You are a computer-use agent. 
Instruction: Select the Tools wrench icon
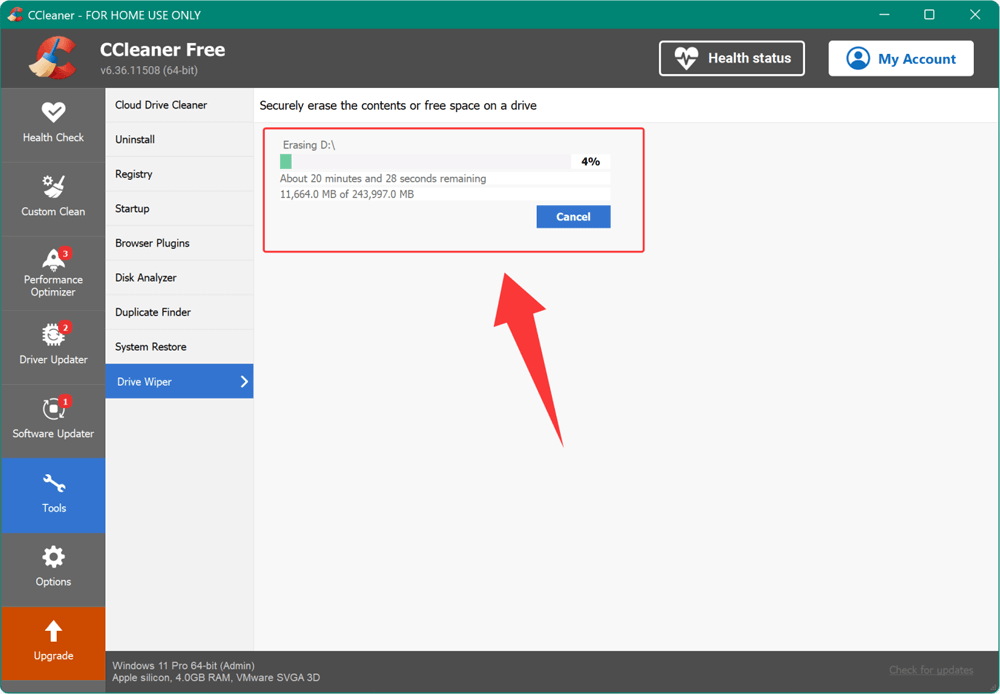[53, 484]
